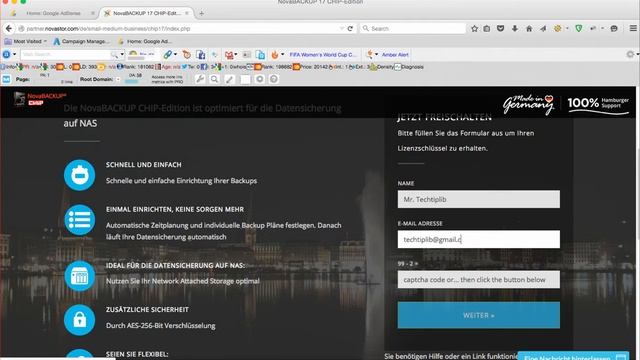640x360 pixels.
Task: Click the toolbar Web Search field
Action: click(67, 54)
